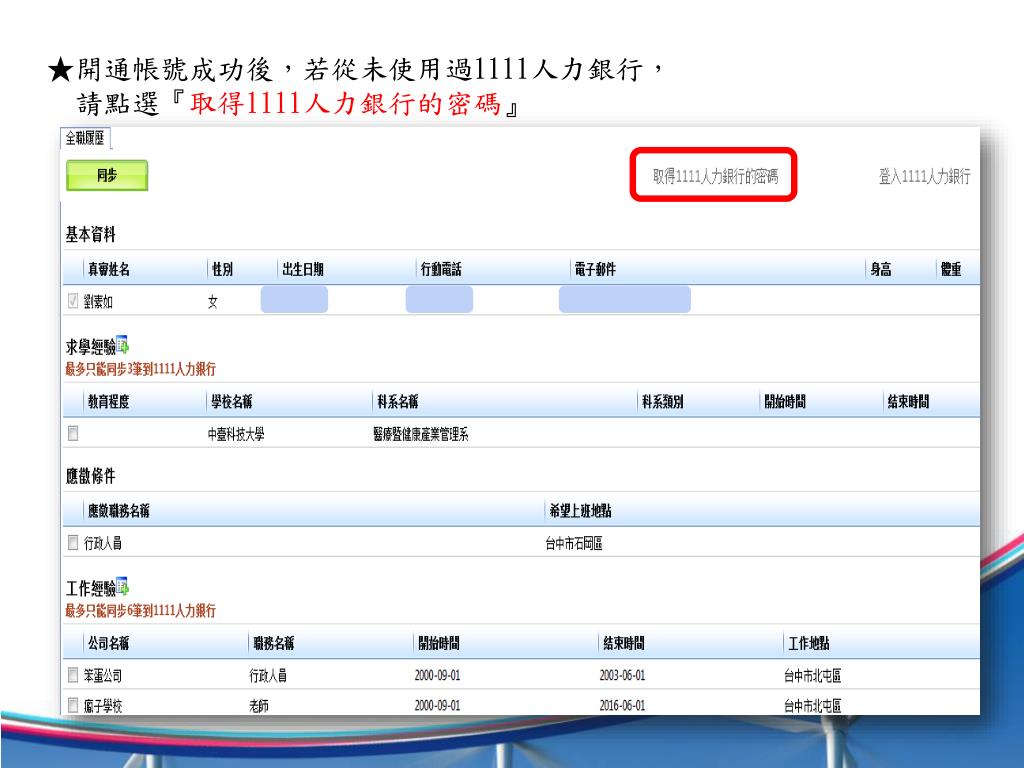Click the red note 最多只能同步3筆到1111人力銀行
The height and width of the screenshot is (768, 1024).
(x=140, y=369)
